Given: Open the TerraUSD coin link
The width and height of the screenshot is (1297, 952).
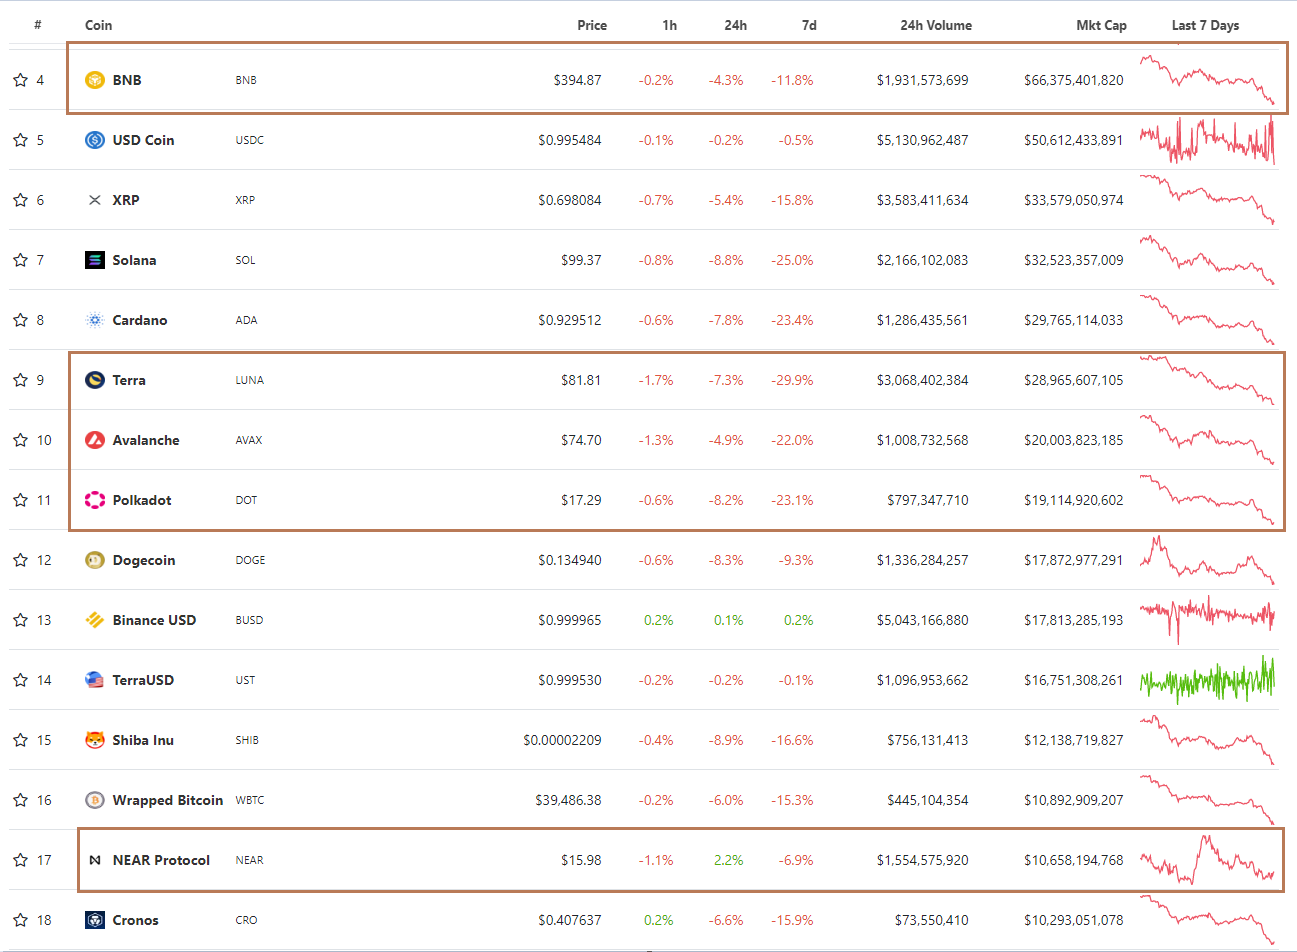Looking at the screenshot, I should (x=143, y=680).
